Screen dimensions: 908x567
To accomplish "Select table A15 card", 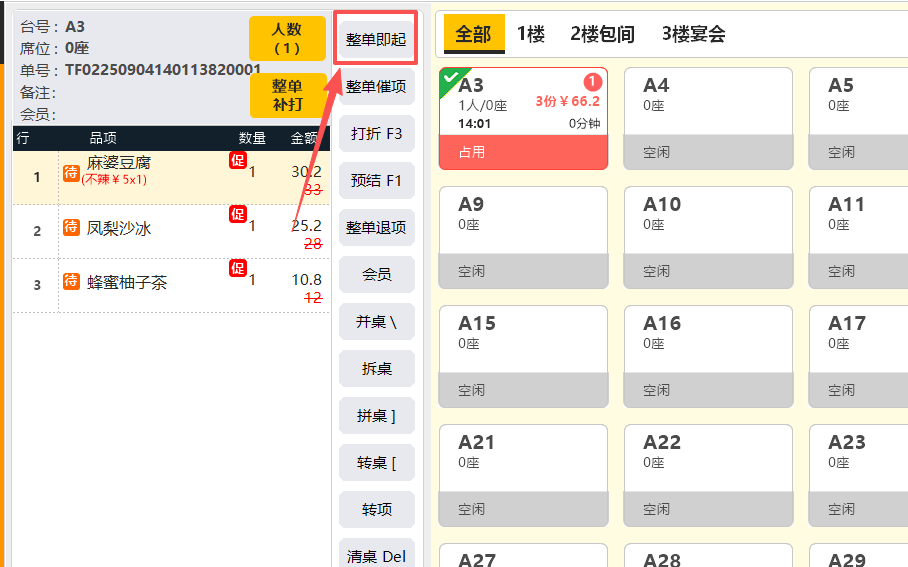I will tap(523, 357).
